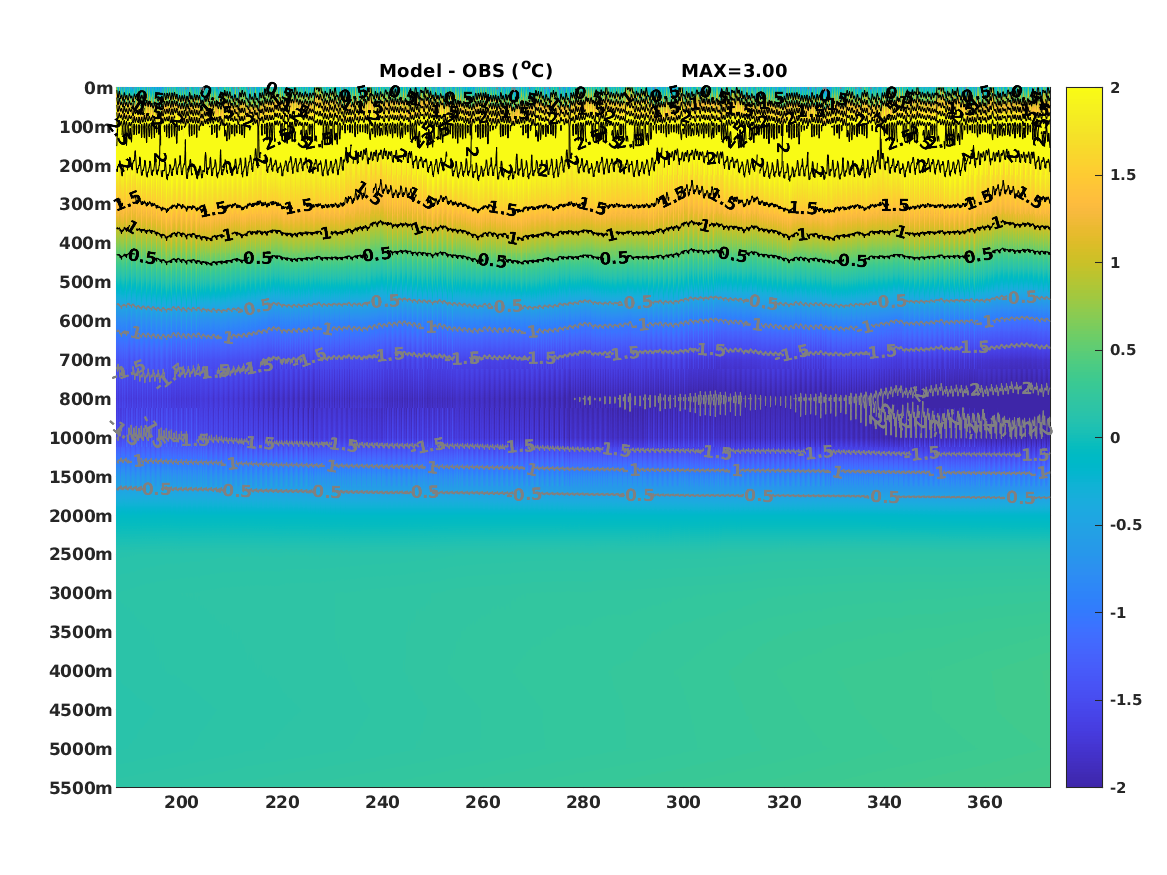1167x875 pixels.
Task: Click the colorbar tick label '-2'
Action: 1118,787
